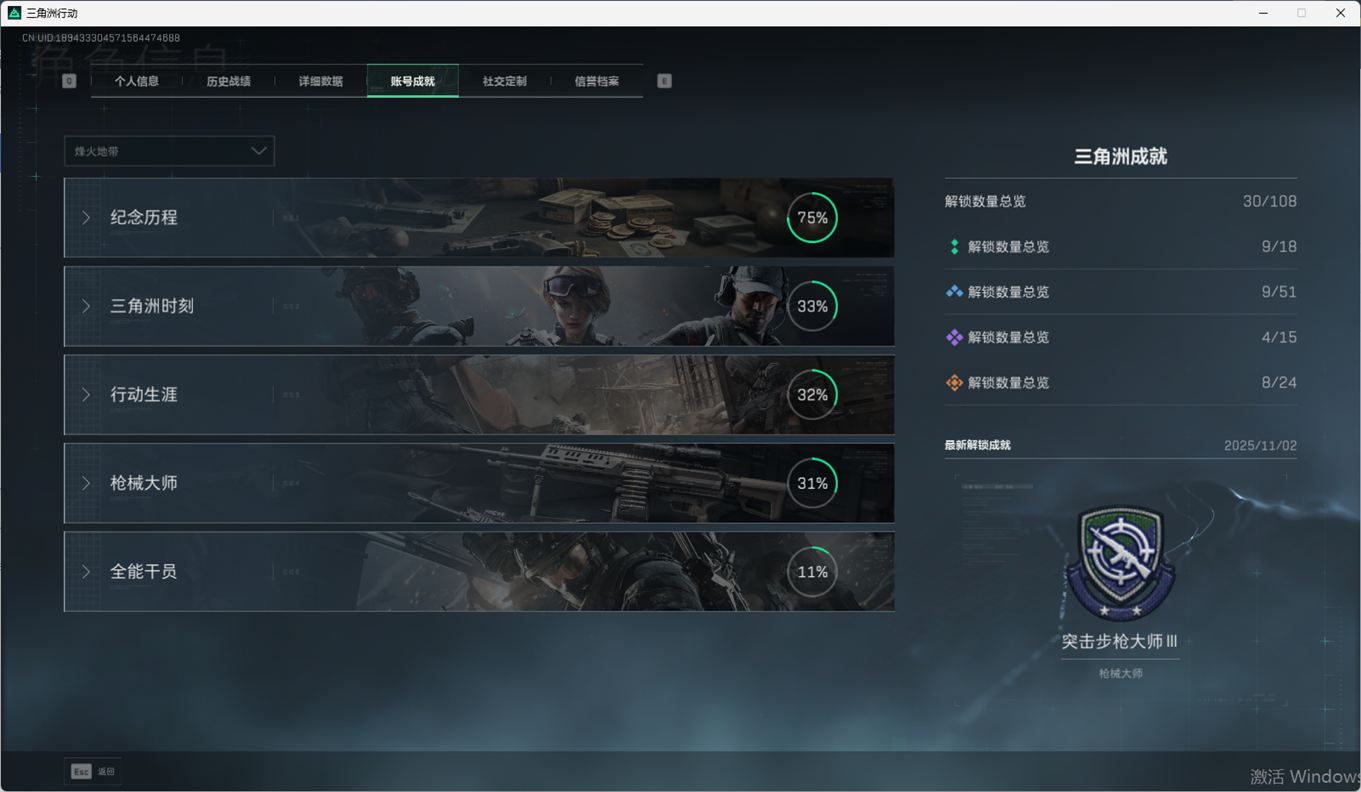Image resolution: width=1361 pixels, height=792 pixels.
Task: Click the E key next-tab icon
Action: click(664, 81)
